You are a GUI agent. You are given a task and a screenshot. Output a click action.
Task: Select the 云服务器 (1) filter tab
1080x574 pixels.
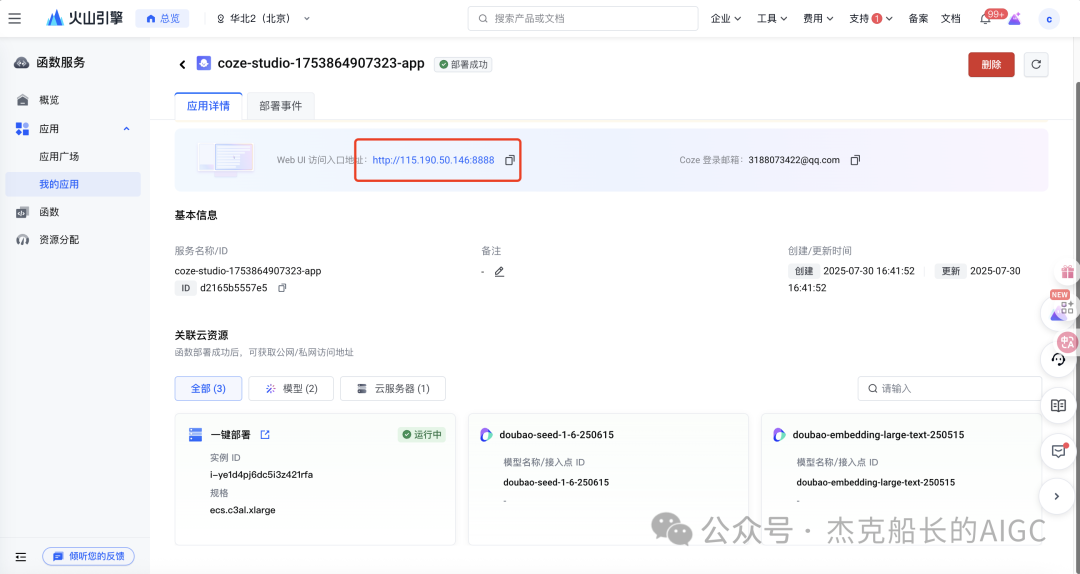click(x=393, y=389)
